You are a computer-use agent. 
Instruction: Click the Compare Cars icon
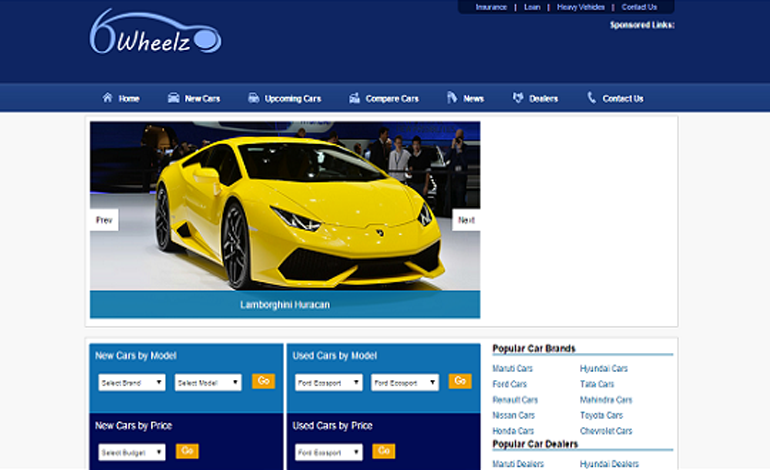(354, 98)
